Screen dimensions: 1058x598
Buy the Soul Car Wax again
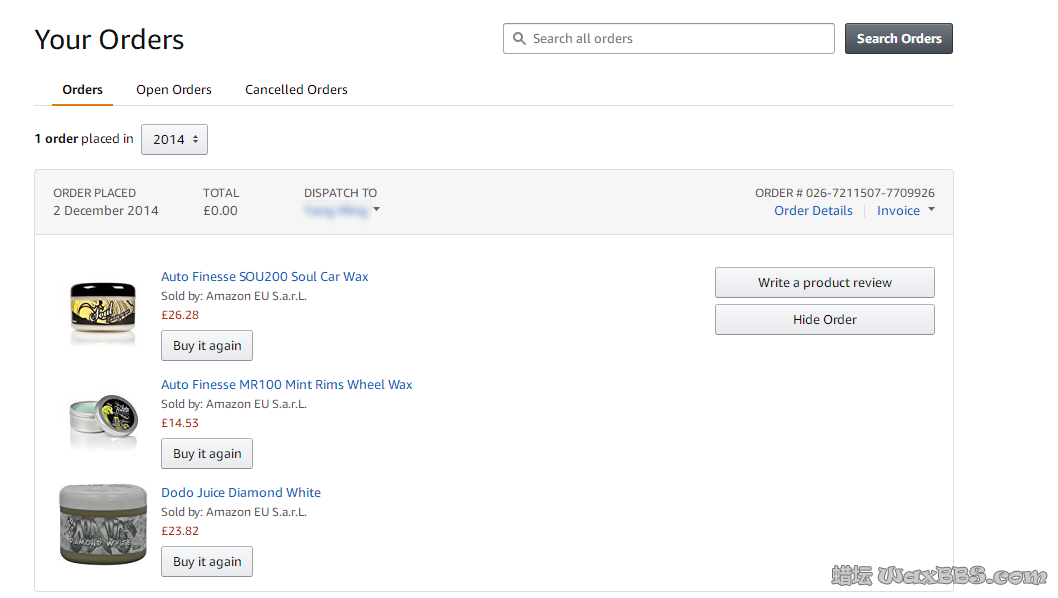[x=207, y=346]
